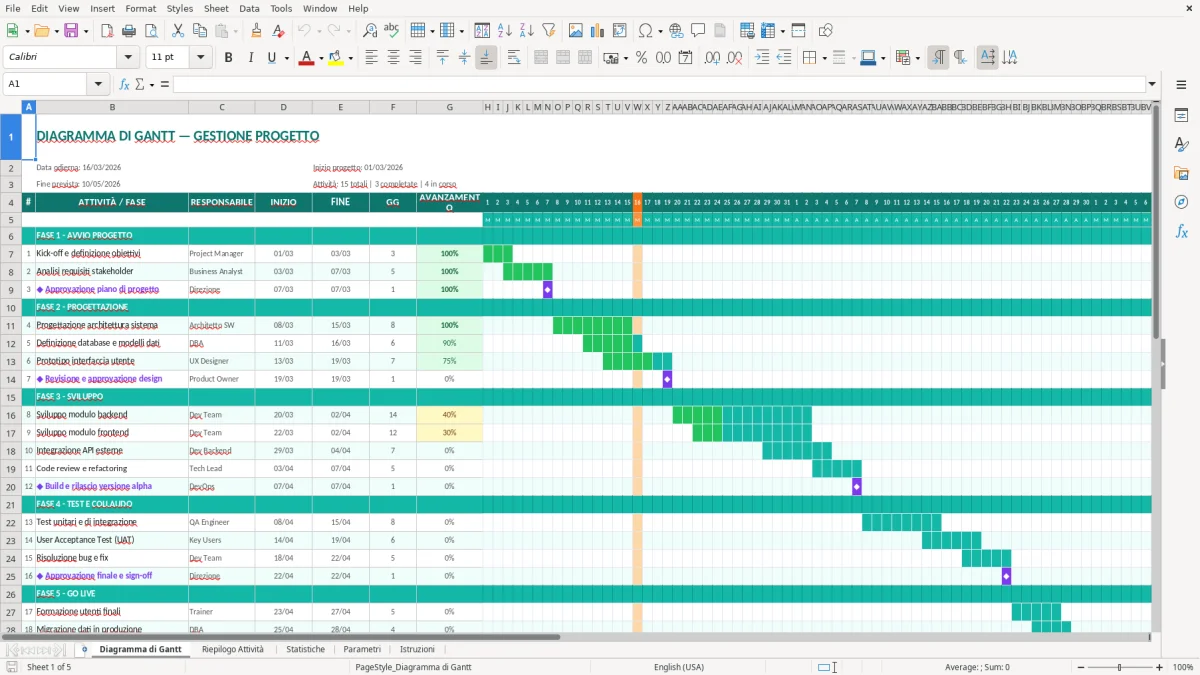Open the font size dropdown

tap(200, 58)
